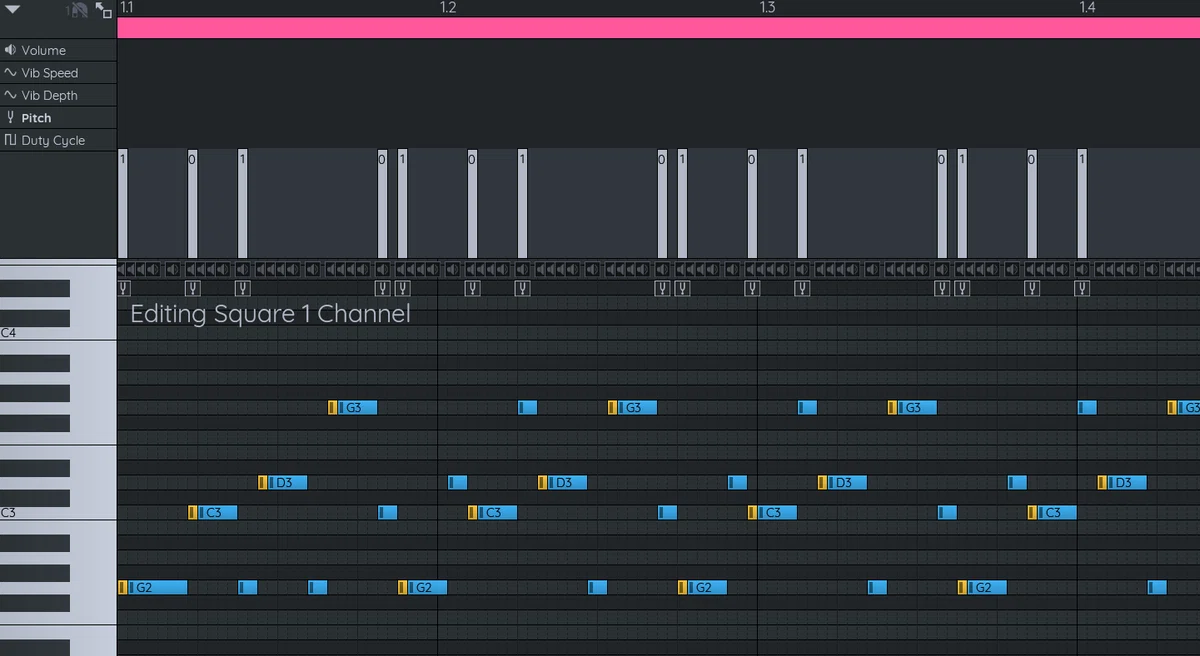The height and width of the screenshot is (656, 1200).
Task: Select the labeled G3 note in bar 1.3
Action: (913, 407)
